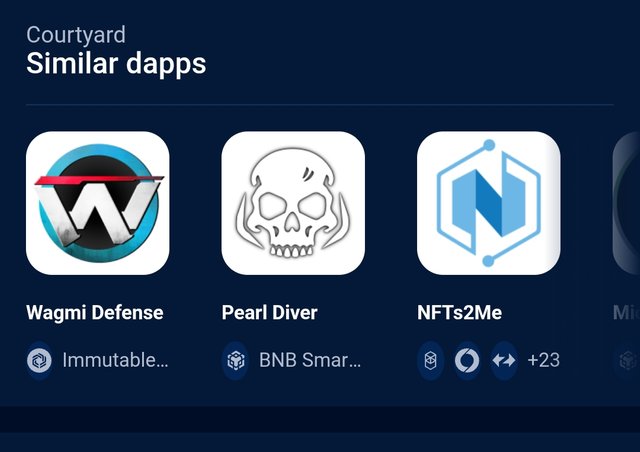This screenshot has height=452, width=640.
Task: Click the circular swirl chain icon under NFTs2Me
Action: pyautogui.click(x=467, y=360)
